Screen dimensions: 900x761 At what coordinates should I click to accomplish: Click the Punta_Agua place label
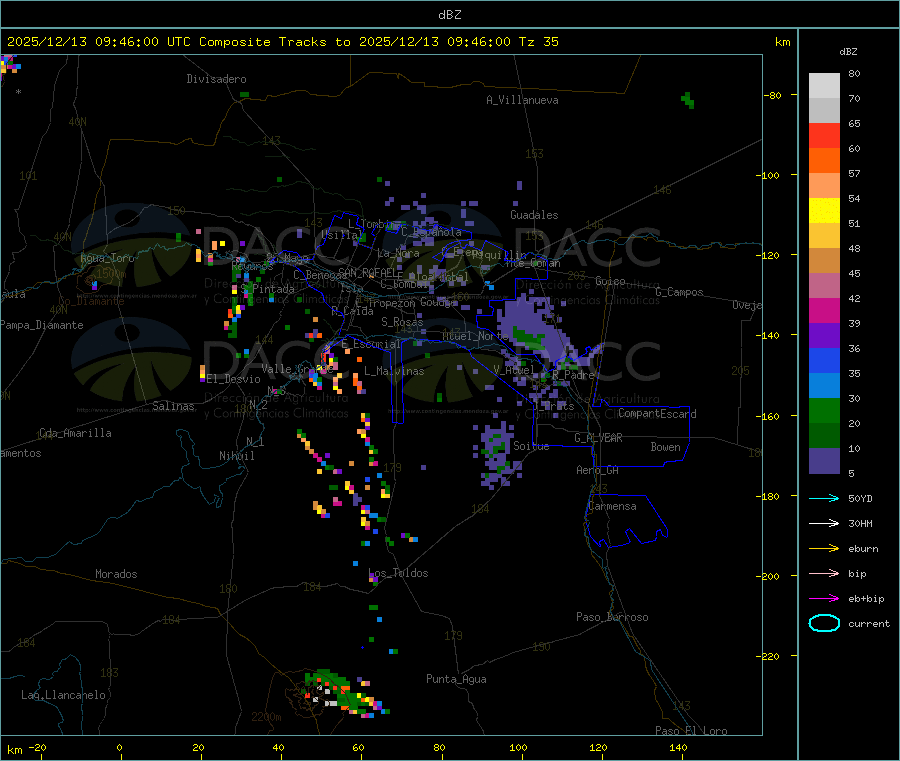456,680
